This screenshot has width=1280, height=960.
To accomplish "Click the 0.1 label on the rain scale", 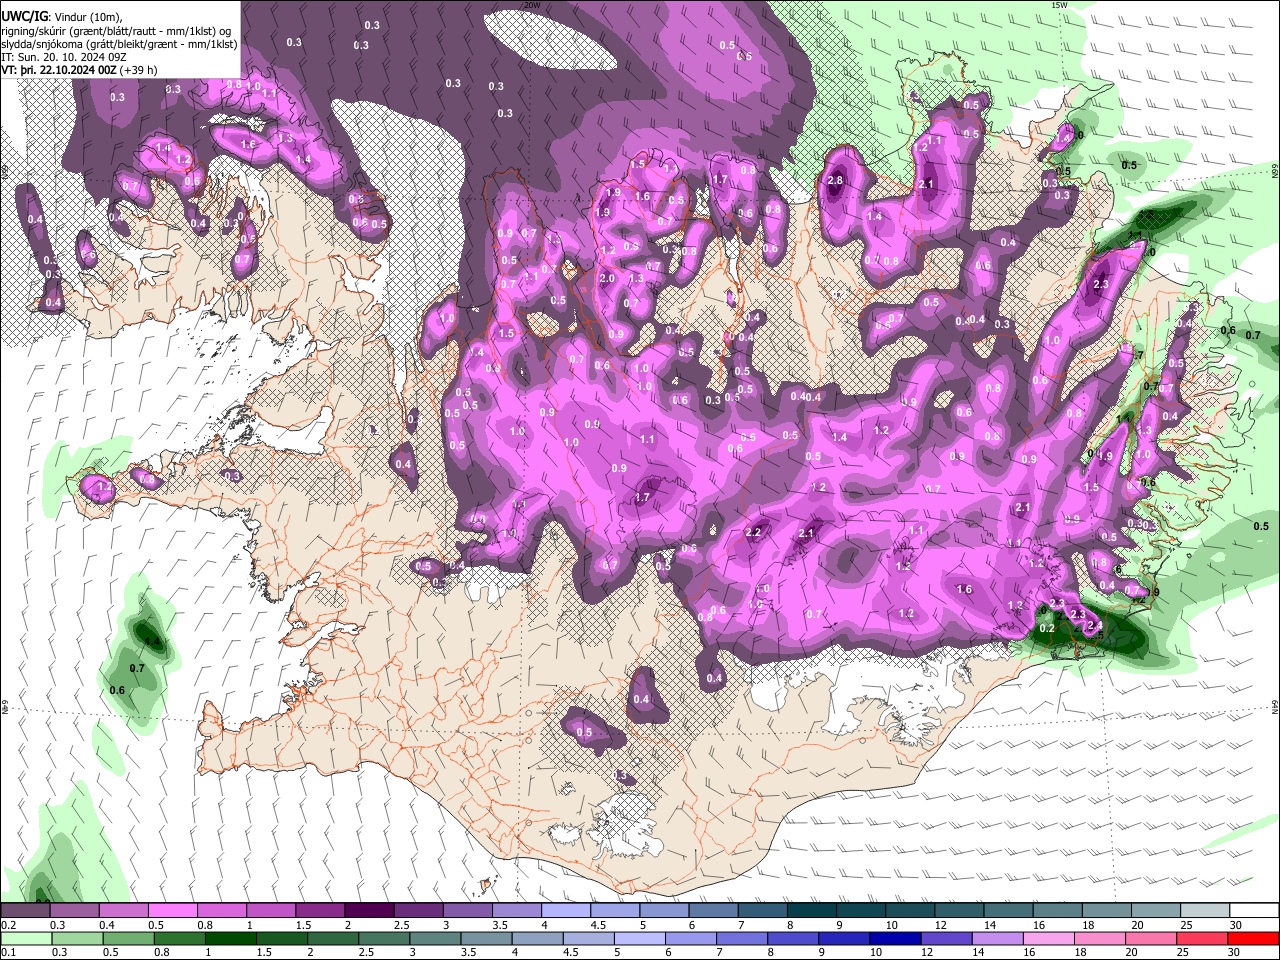I will tap(8, 953).
